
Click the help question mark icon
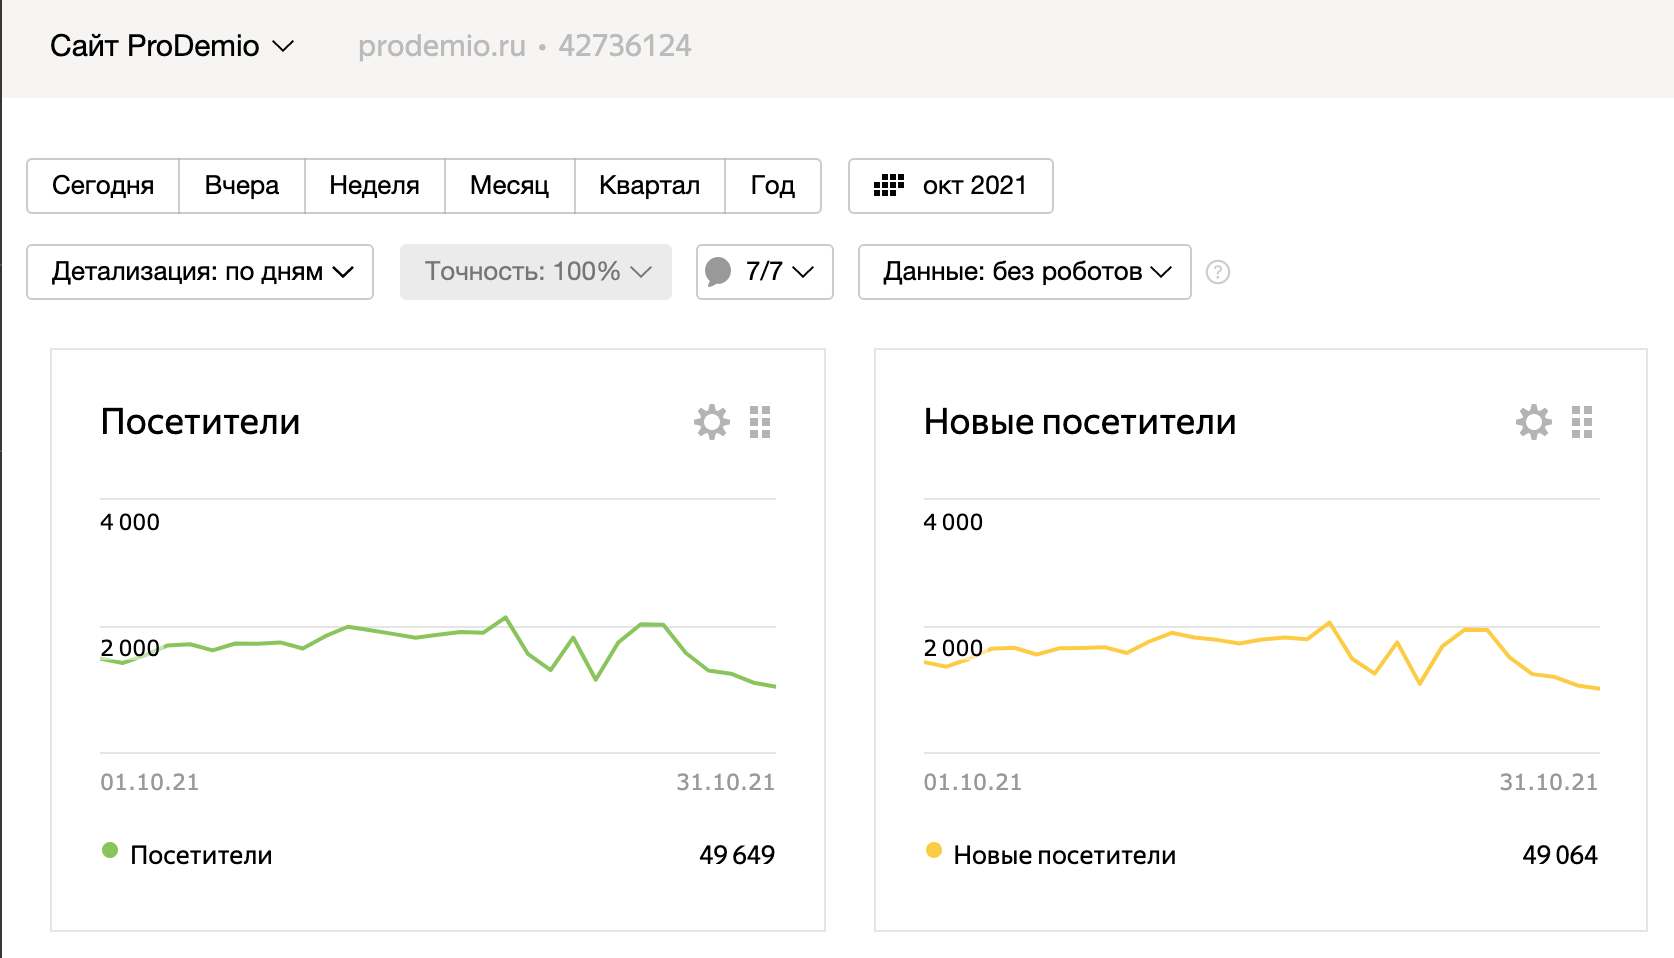1217,272
